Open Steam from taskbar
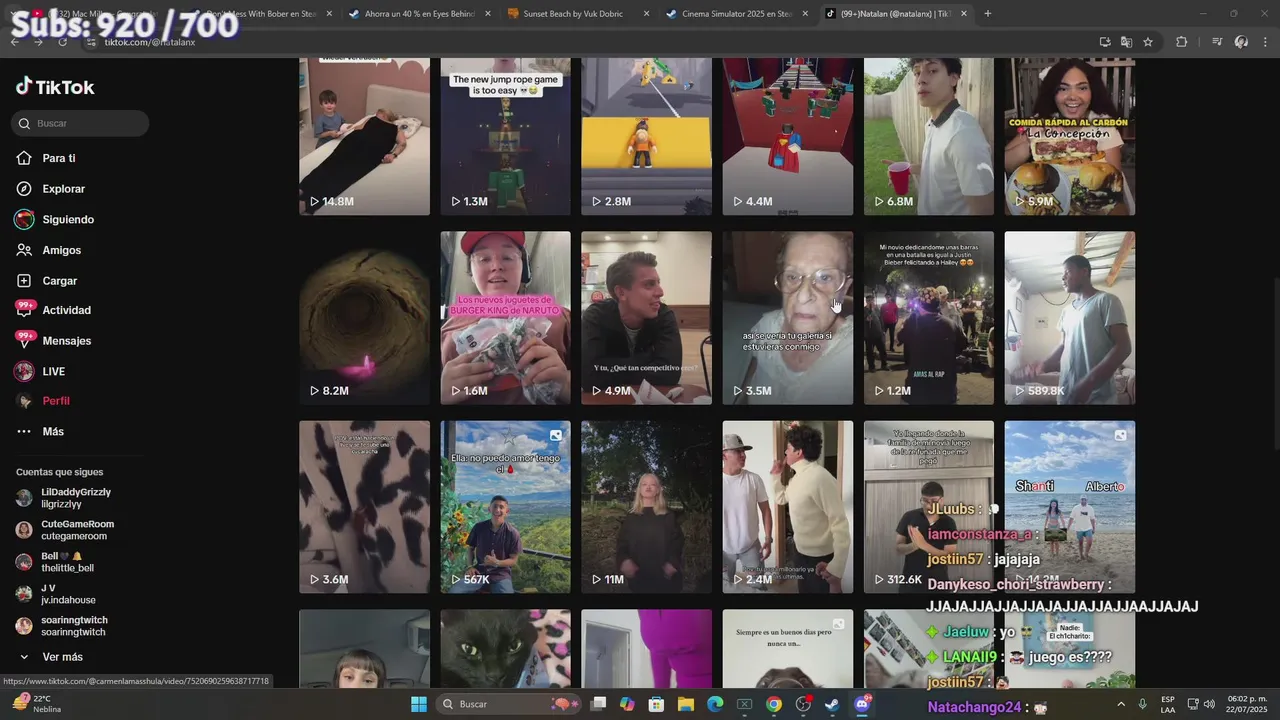The width and height of the screenshot is (1280, 720). pyautogui.click(x=832, y=704)
